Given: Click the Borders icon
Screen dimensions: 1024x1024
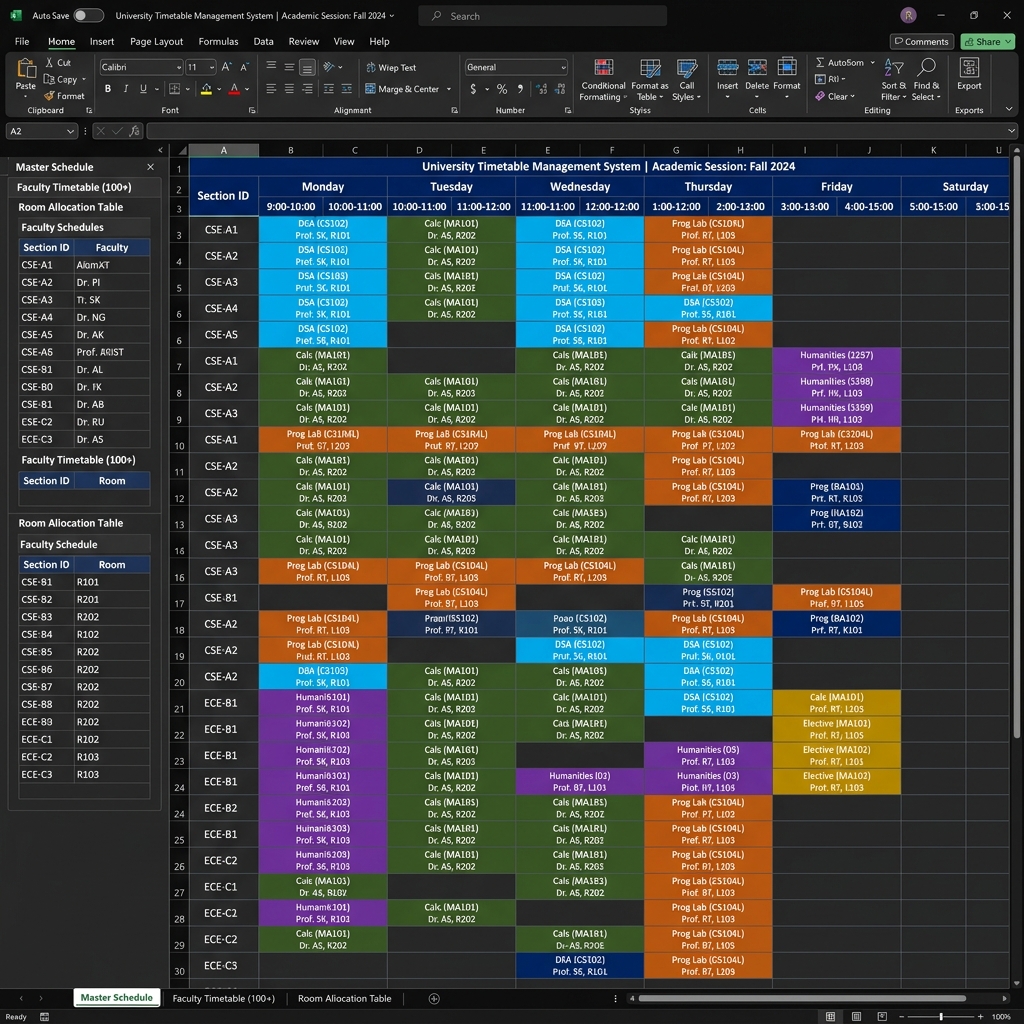Looking at the screenshot, I should point(174,89).
